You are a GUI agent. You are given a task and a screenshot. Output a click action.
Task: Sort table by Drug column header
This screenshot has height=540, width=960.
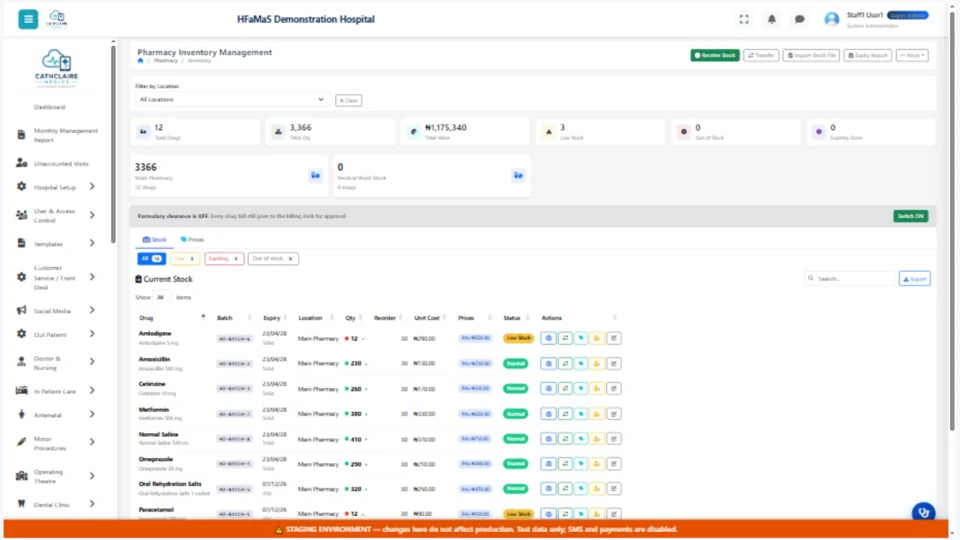click(171, 318)
